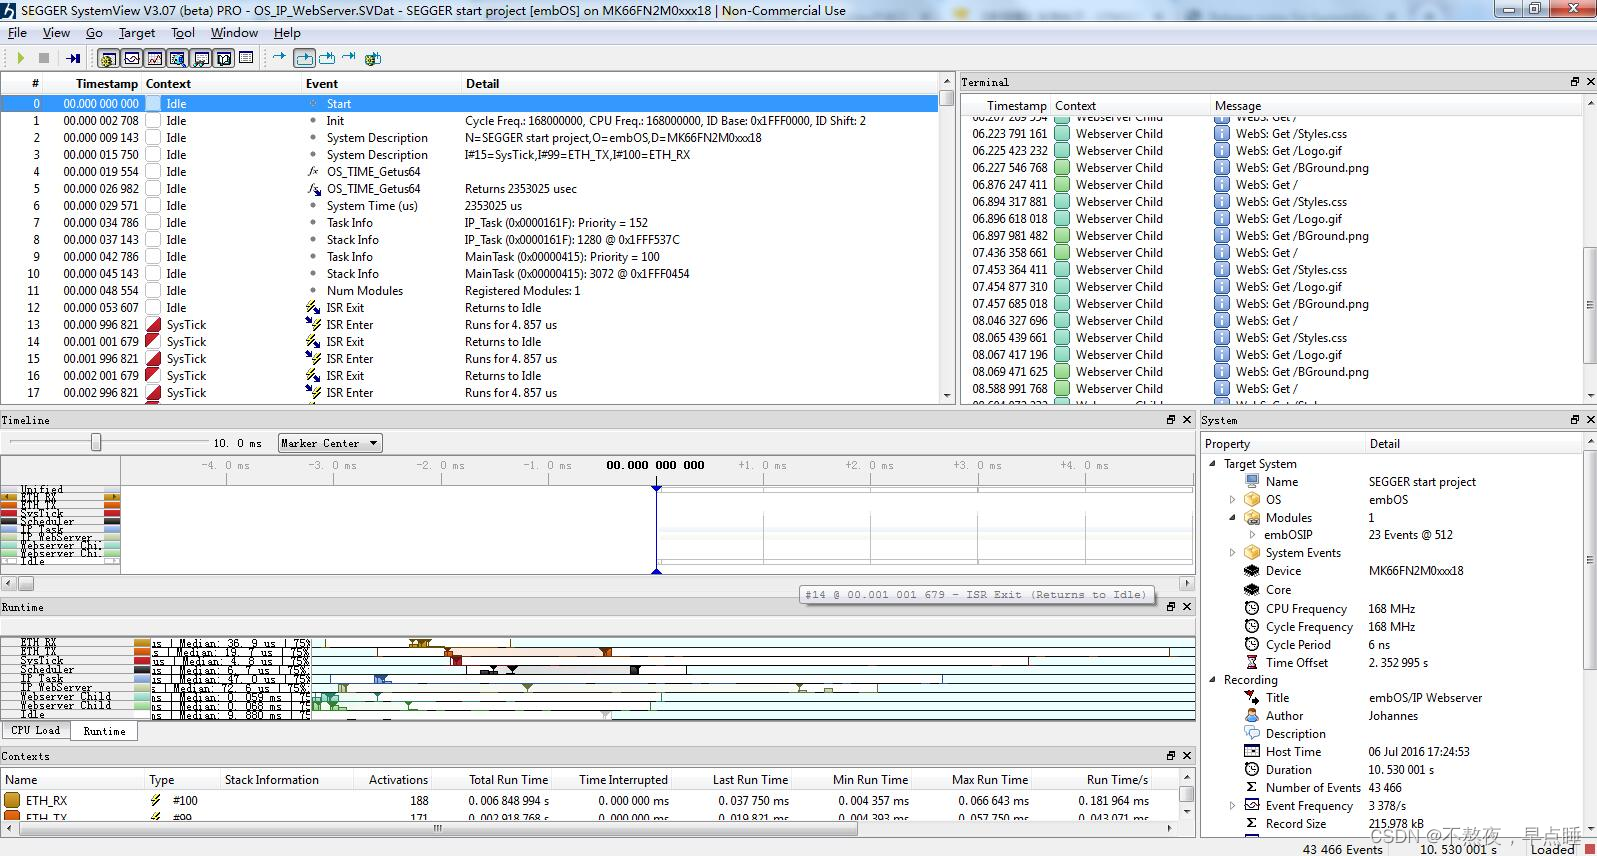Open the Window menu

click(234, 33)
